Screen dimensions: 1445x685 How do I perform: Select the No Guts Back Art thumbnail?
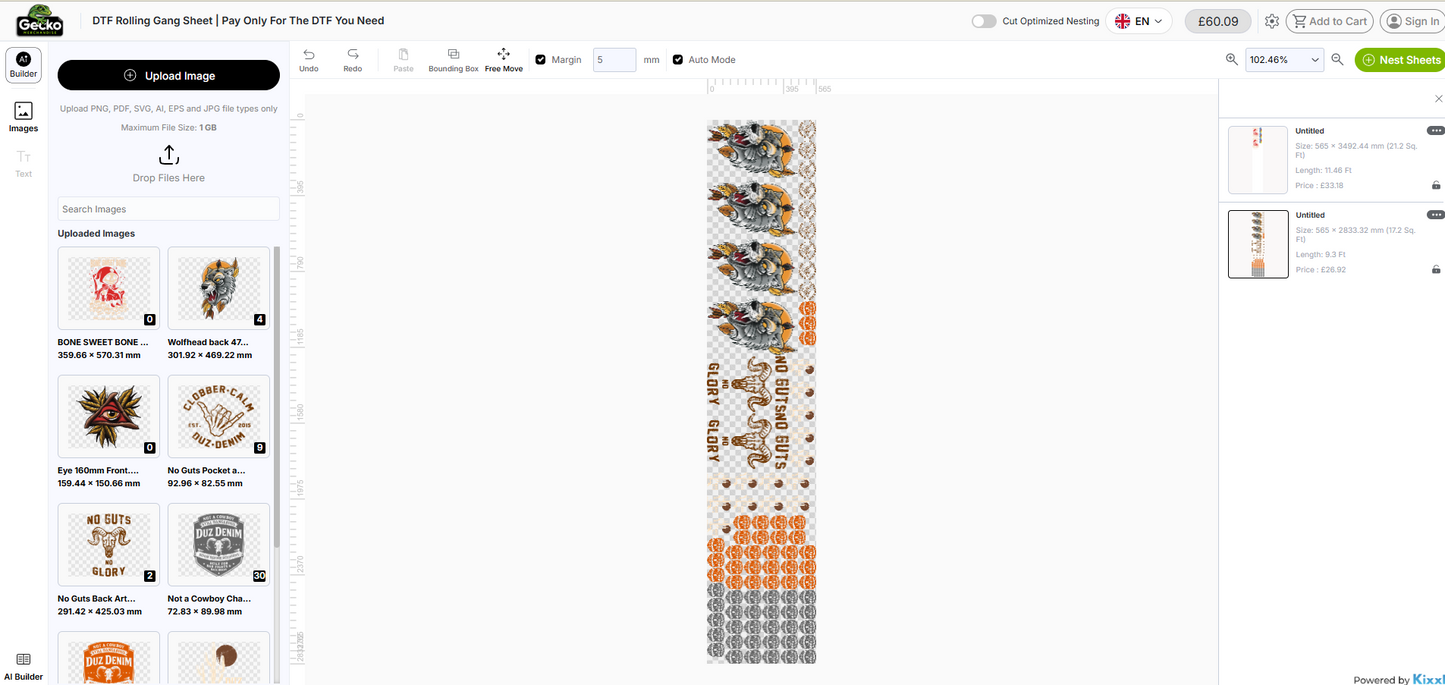109,544
